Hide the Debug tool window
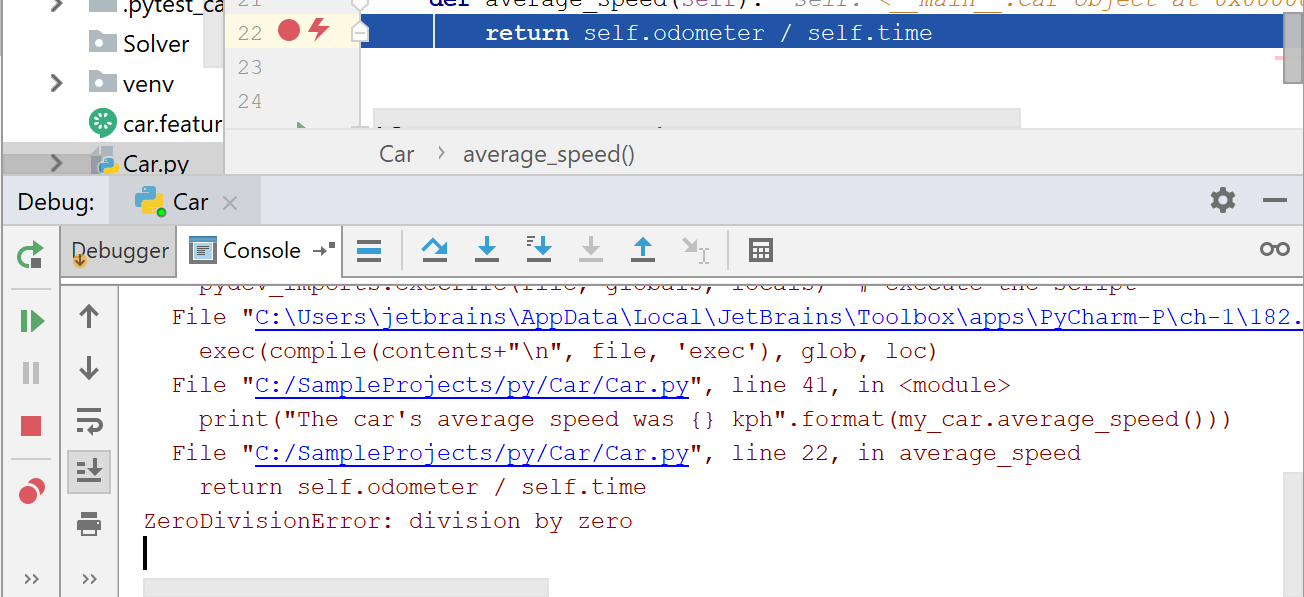 point(1274,200)
